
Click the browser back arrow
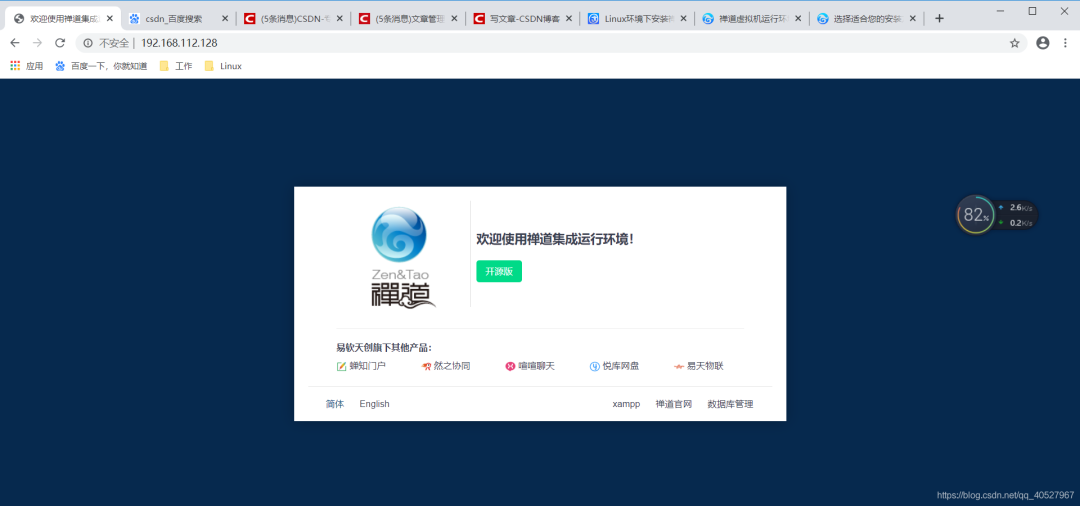click(x=15, y=43)
